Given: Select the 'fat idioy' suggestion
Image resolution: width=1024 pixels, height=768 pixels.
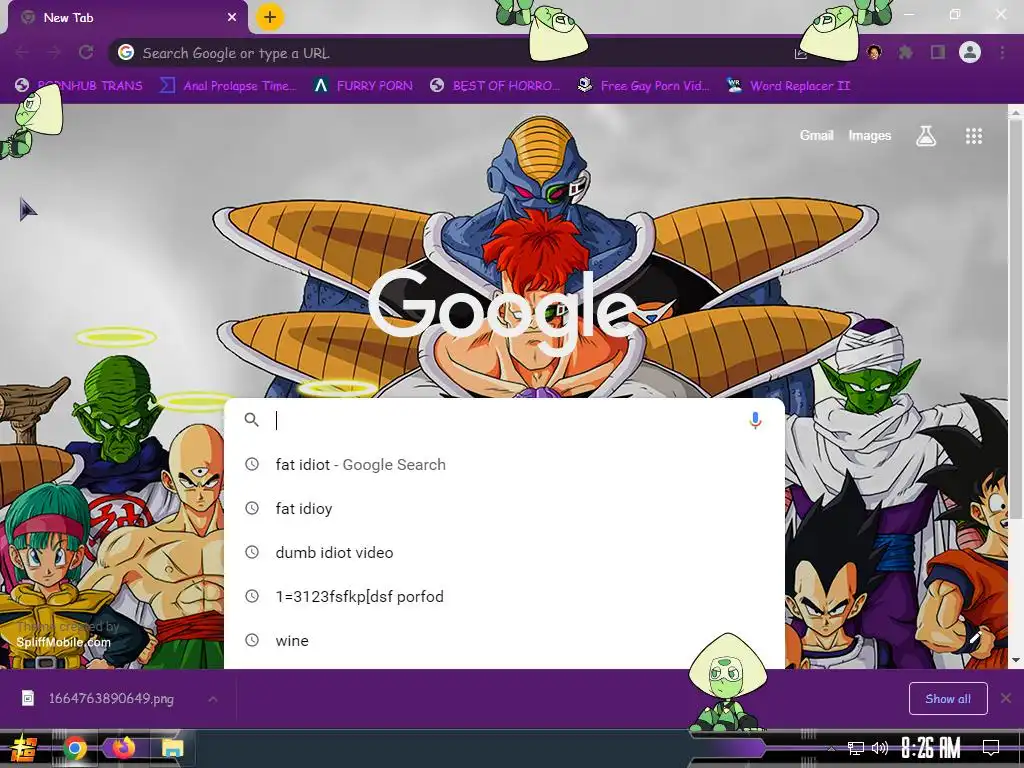Looking at the screenshot, I should pyautogui.click(x=504, y=508).
